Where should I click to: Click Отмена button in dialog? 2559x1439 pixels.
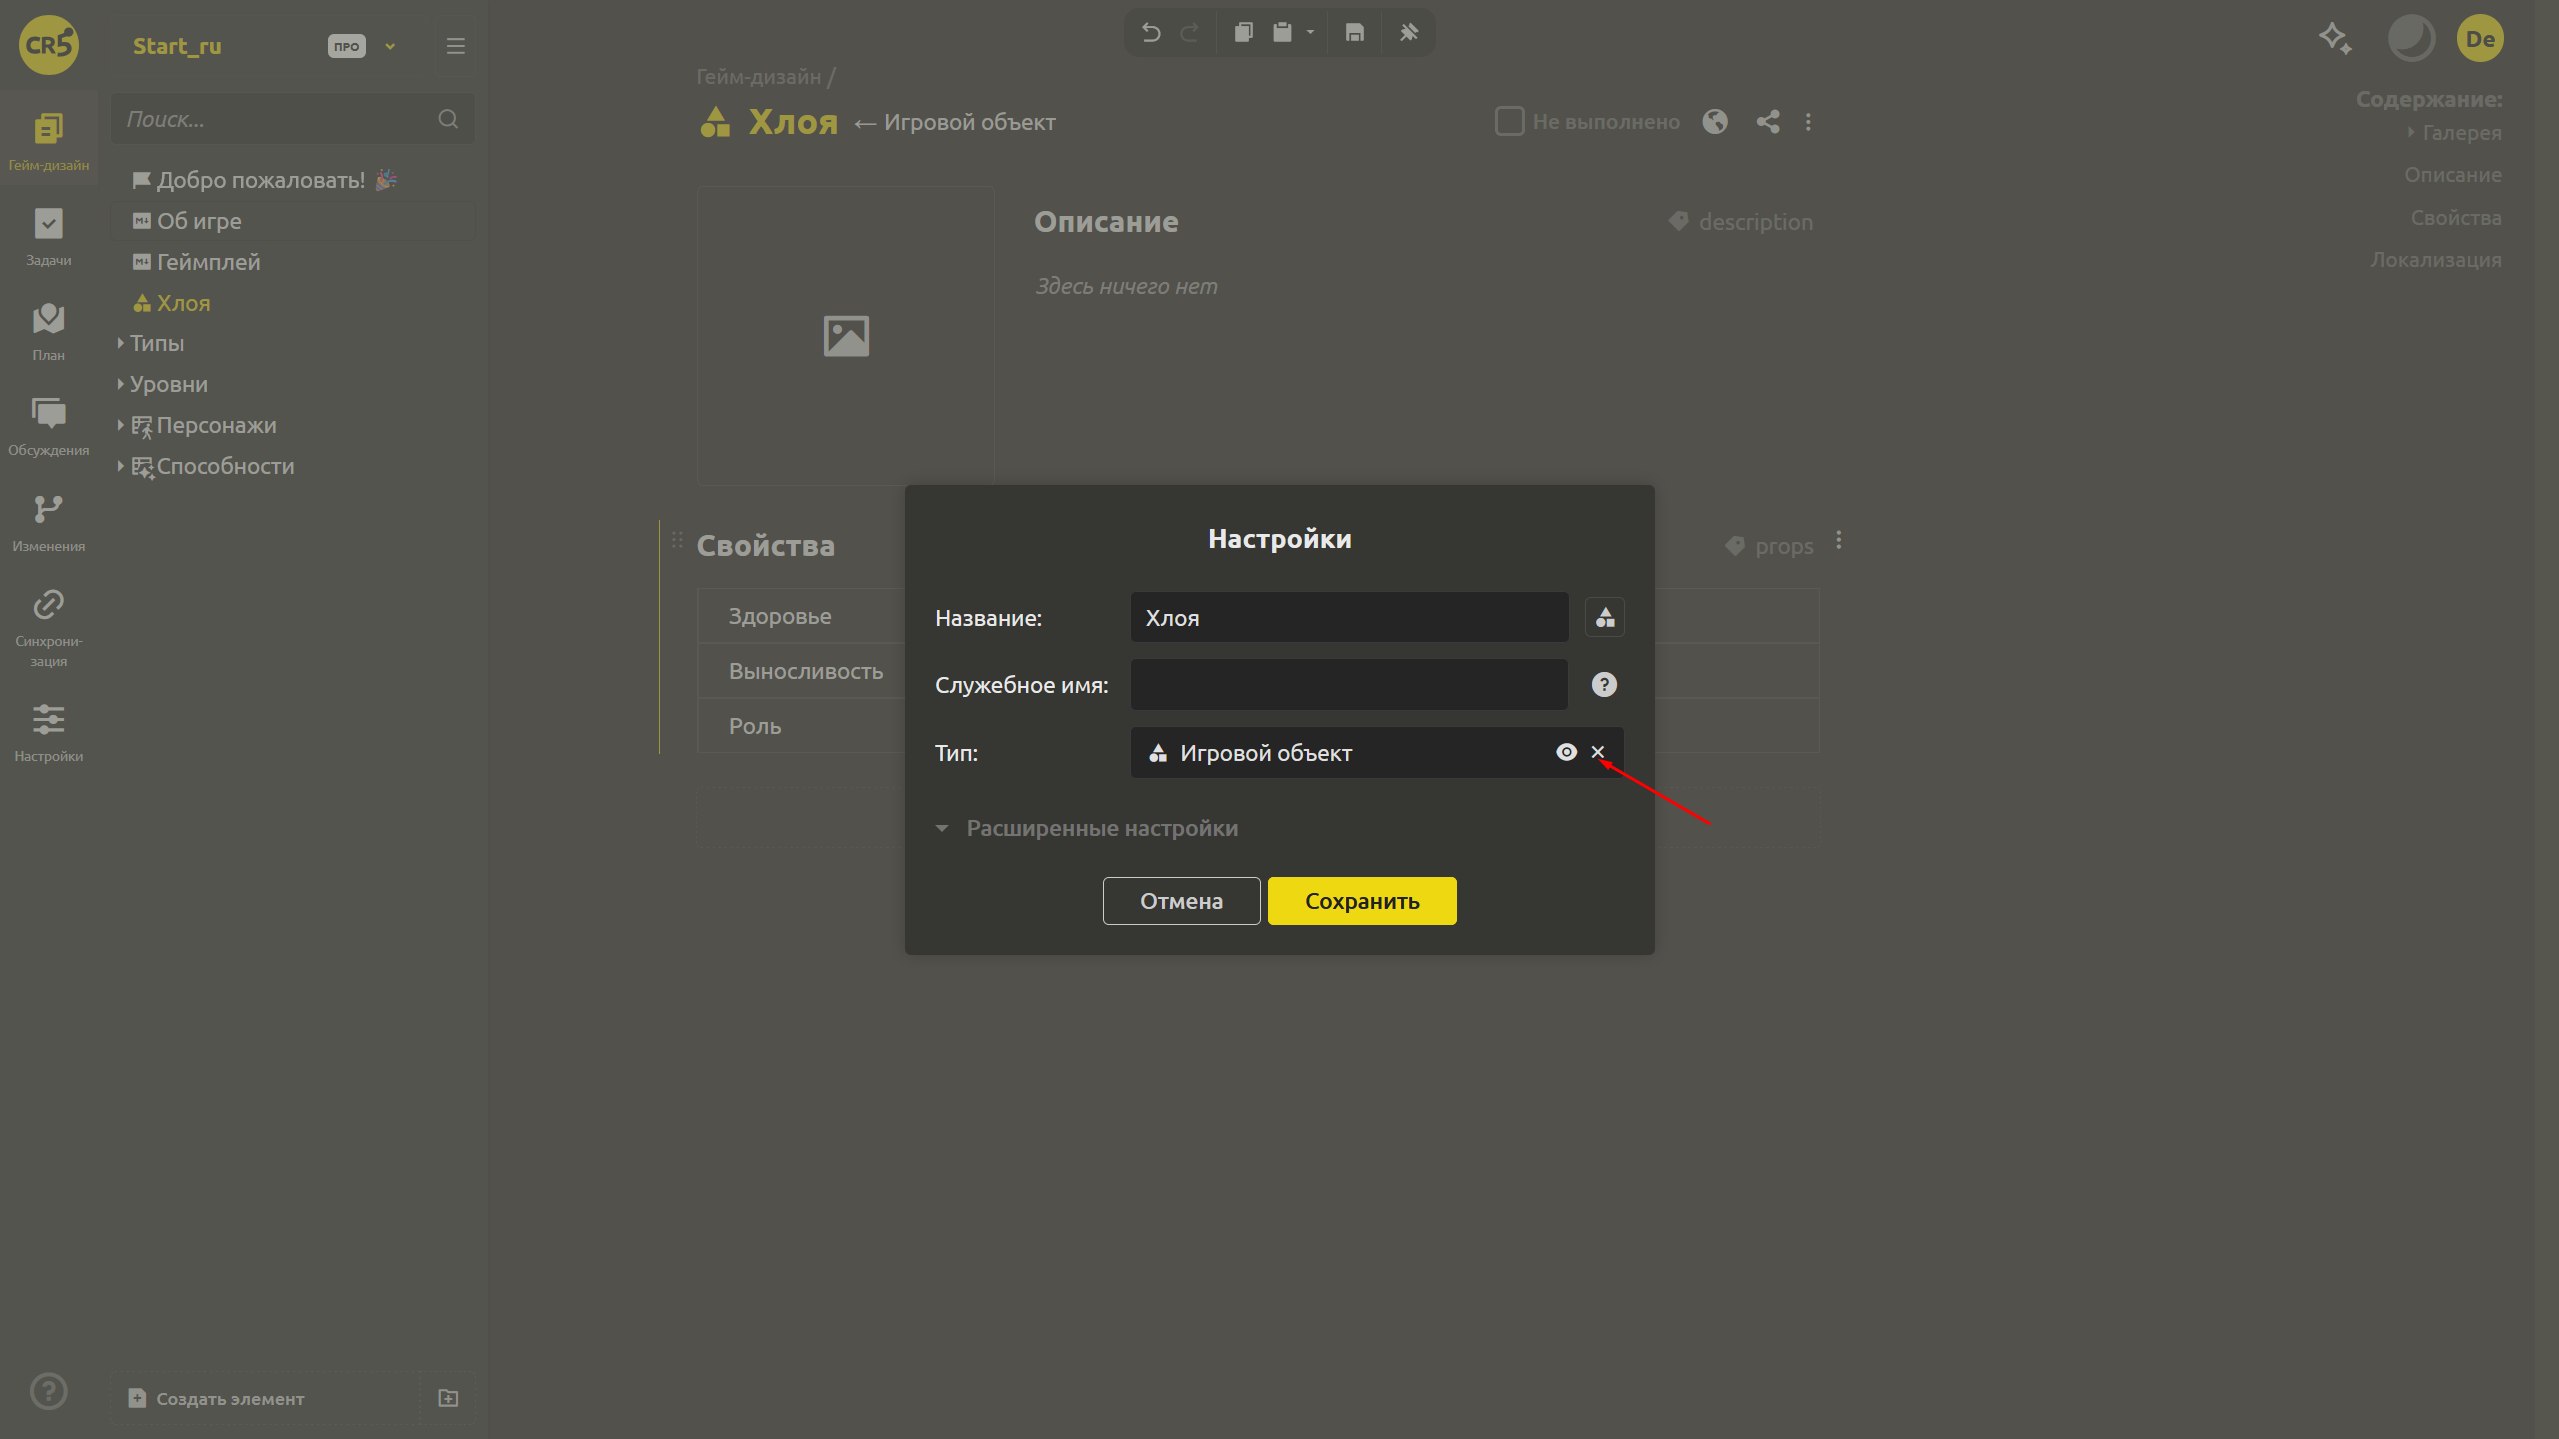pyautogui.click(x=1181, y=901)
